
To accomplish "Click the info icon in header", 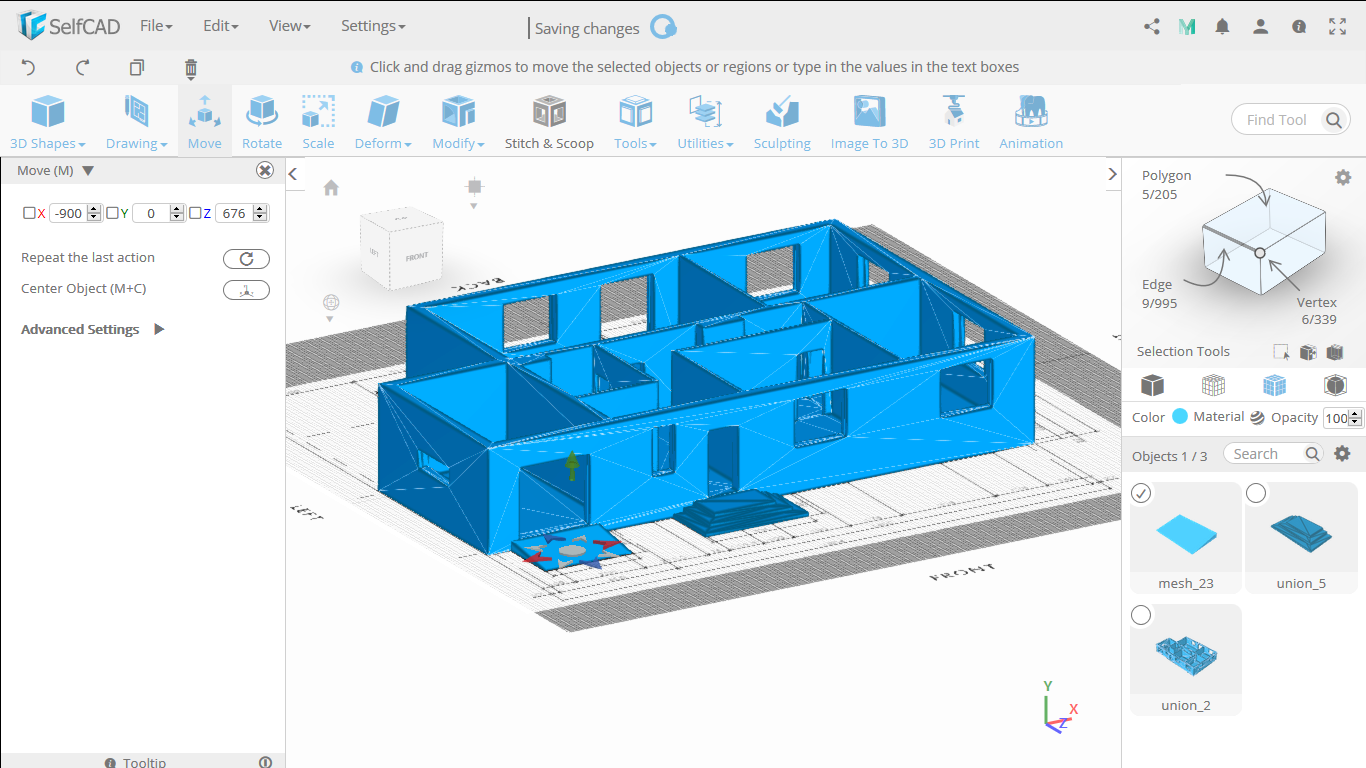I will click(1299, 27).
